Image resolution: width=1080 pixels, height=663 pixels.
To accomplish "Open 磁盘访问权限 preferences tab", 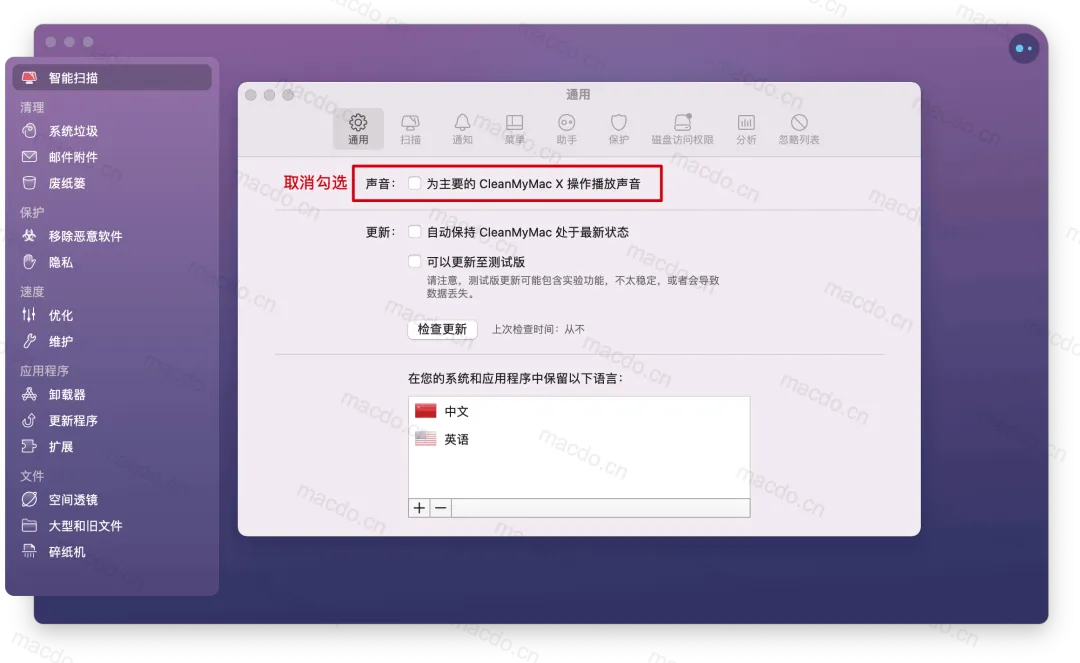I will pos(683,129).
